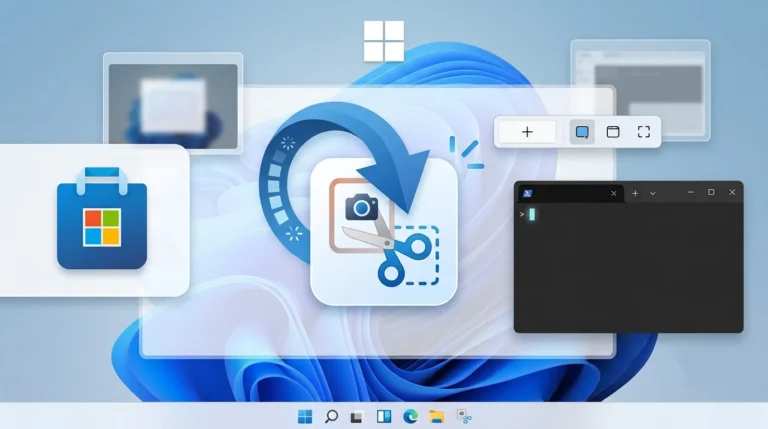768x429 pixels.
Task: Click the New snip plus button
Action: pos(527,132)
